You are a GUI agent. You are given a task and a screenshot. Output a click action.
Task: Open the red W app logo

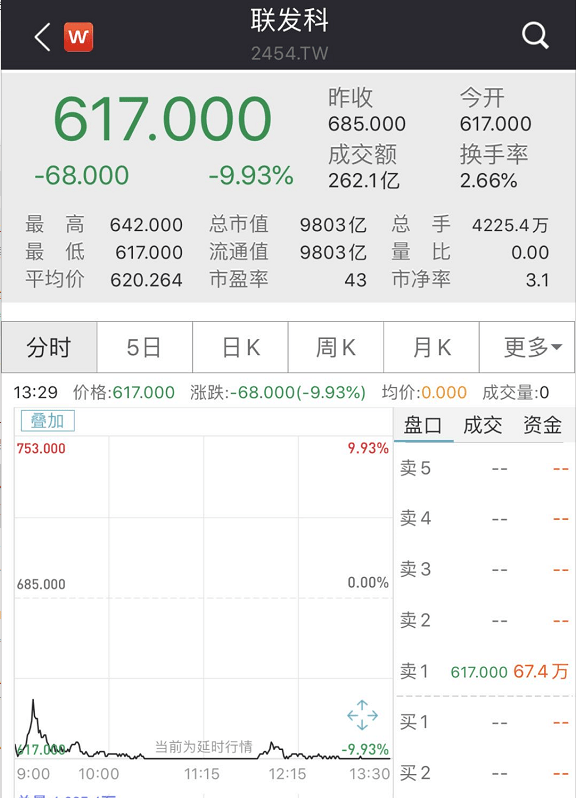[78, 37]
